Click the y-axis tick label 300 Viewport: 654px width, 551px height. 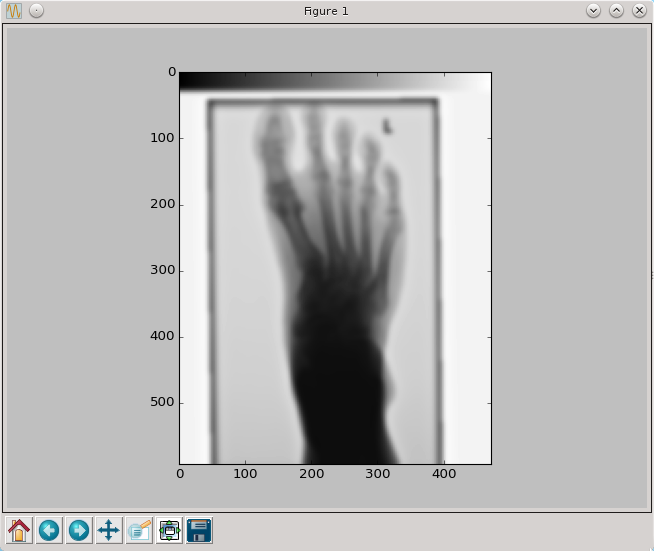coord(162,270)
